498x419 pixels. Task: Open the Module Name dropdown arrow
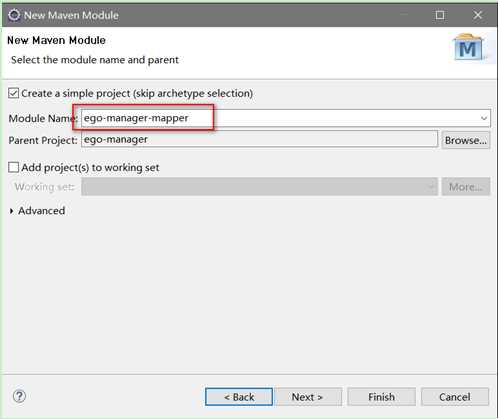(484, 118)
